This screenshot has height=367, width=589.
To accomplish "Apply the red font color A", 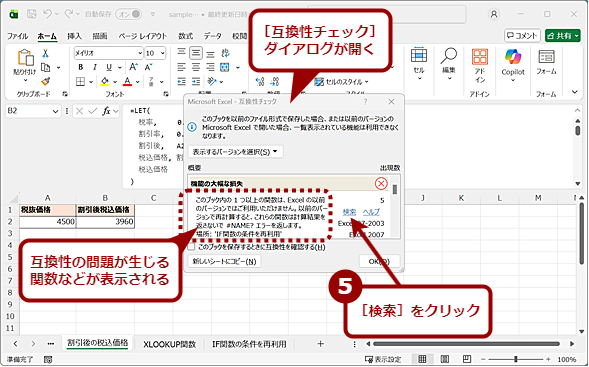I will (127, 82).
